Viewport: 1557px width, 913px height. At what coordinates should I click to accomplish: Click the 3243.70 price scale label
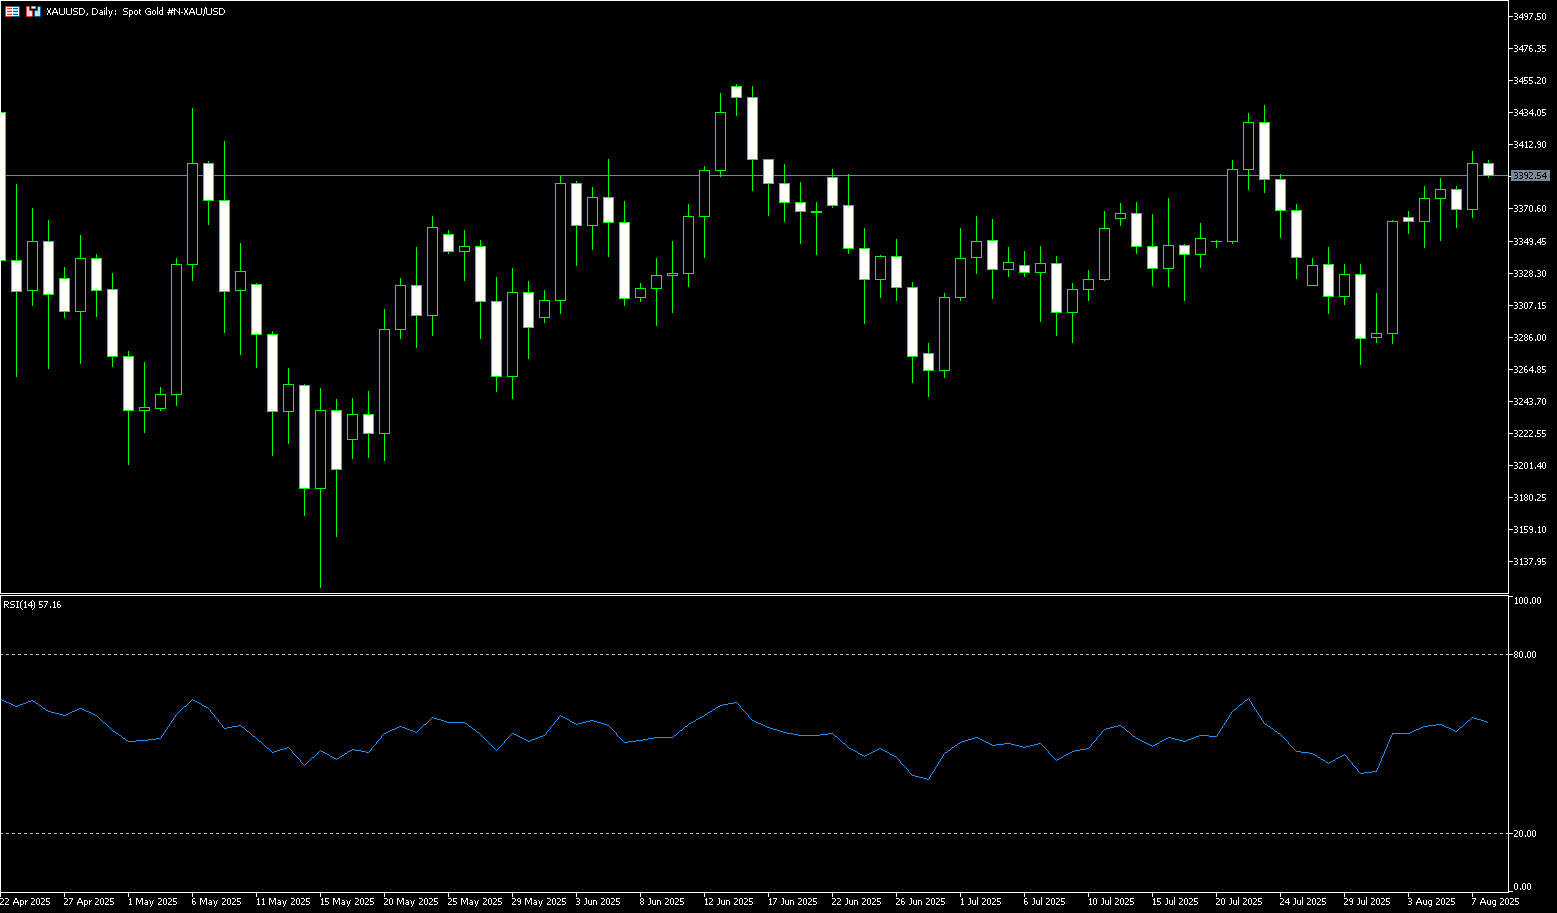pos(1530,402)
